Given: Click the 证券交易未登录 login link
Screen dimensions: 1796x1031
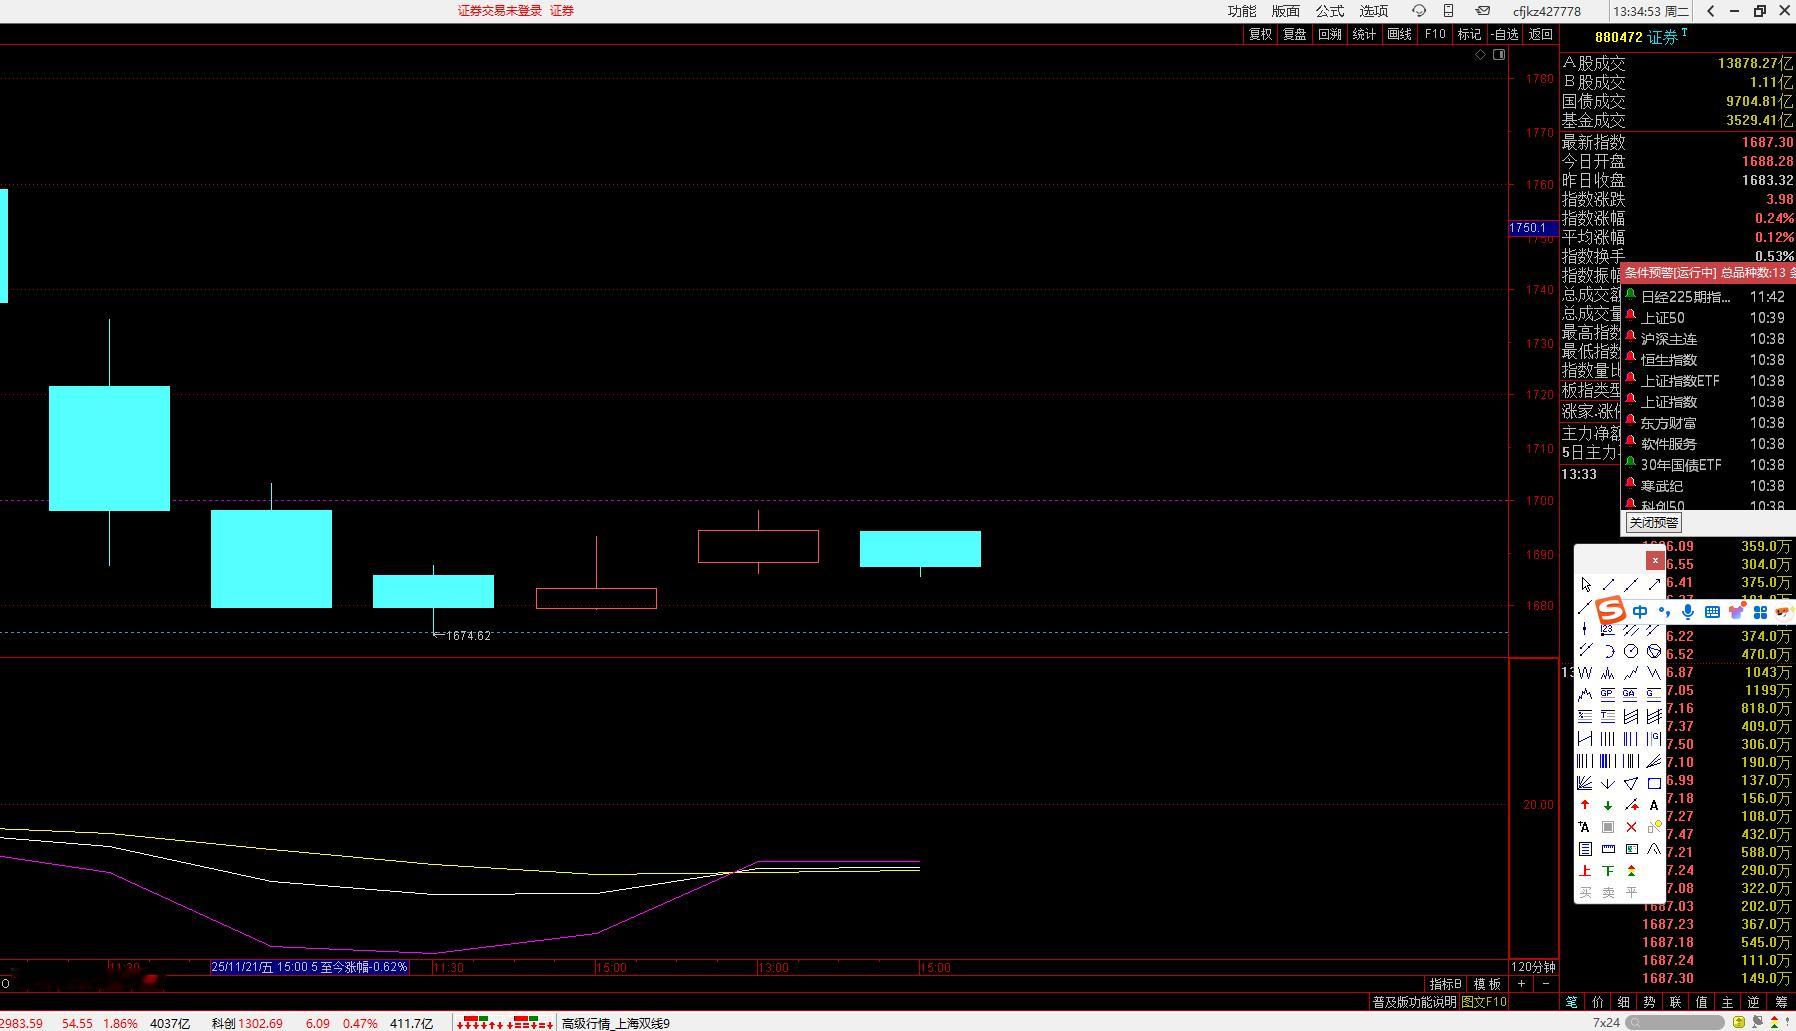Looking at the screenshot, I should (x=500, y=11).
